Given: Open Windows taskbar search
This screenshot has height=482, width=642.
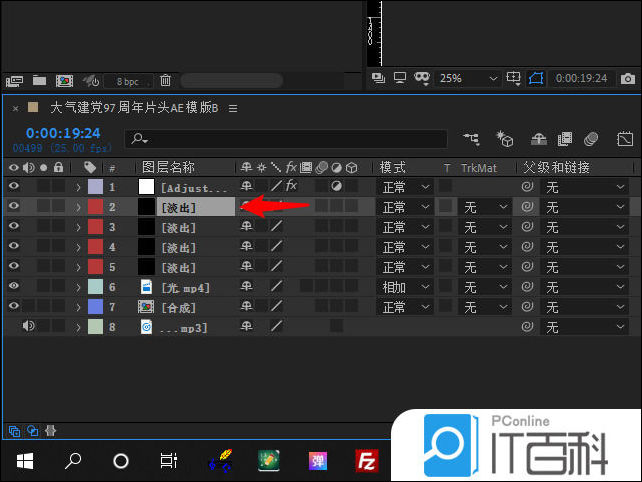Looking at the screenshot, I should click(73, 461).
